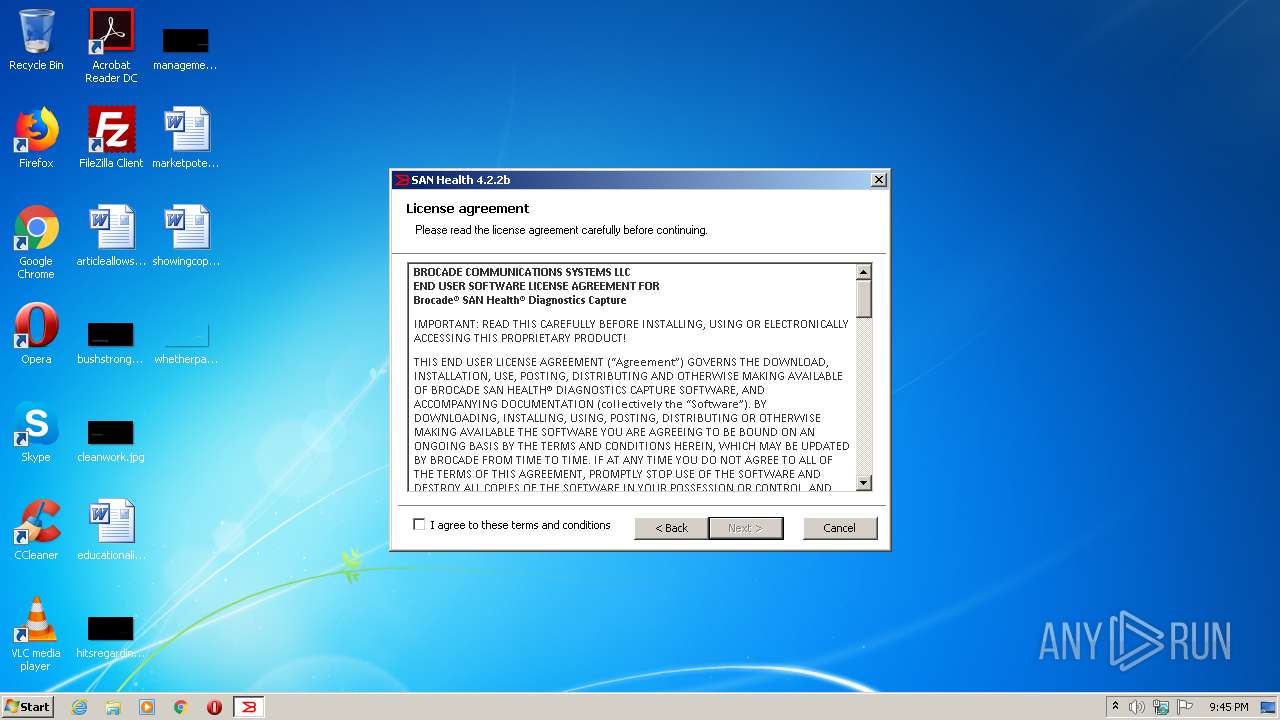Launch Acrobat Reader DC from desktop
1280x720 pixels.
click(111, 46)
